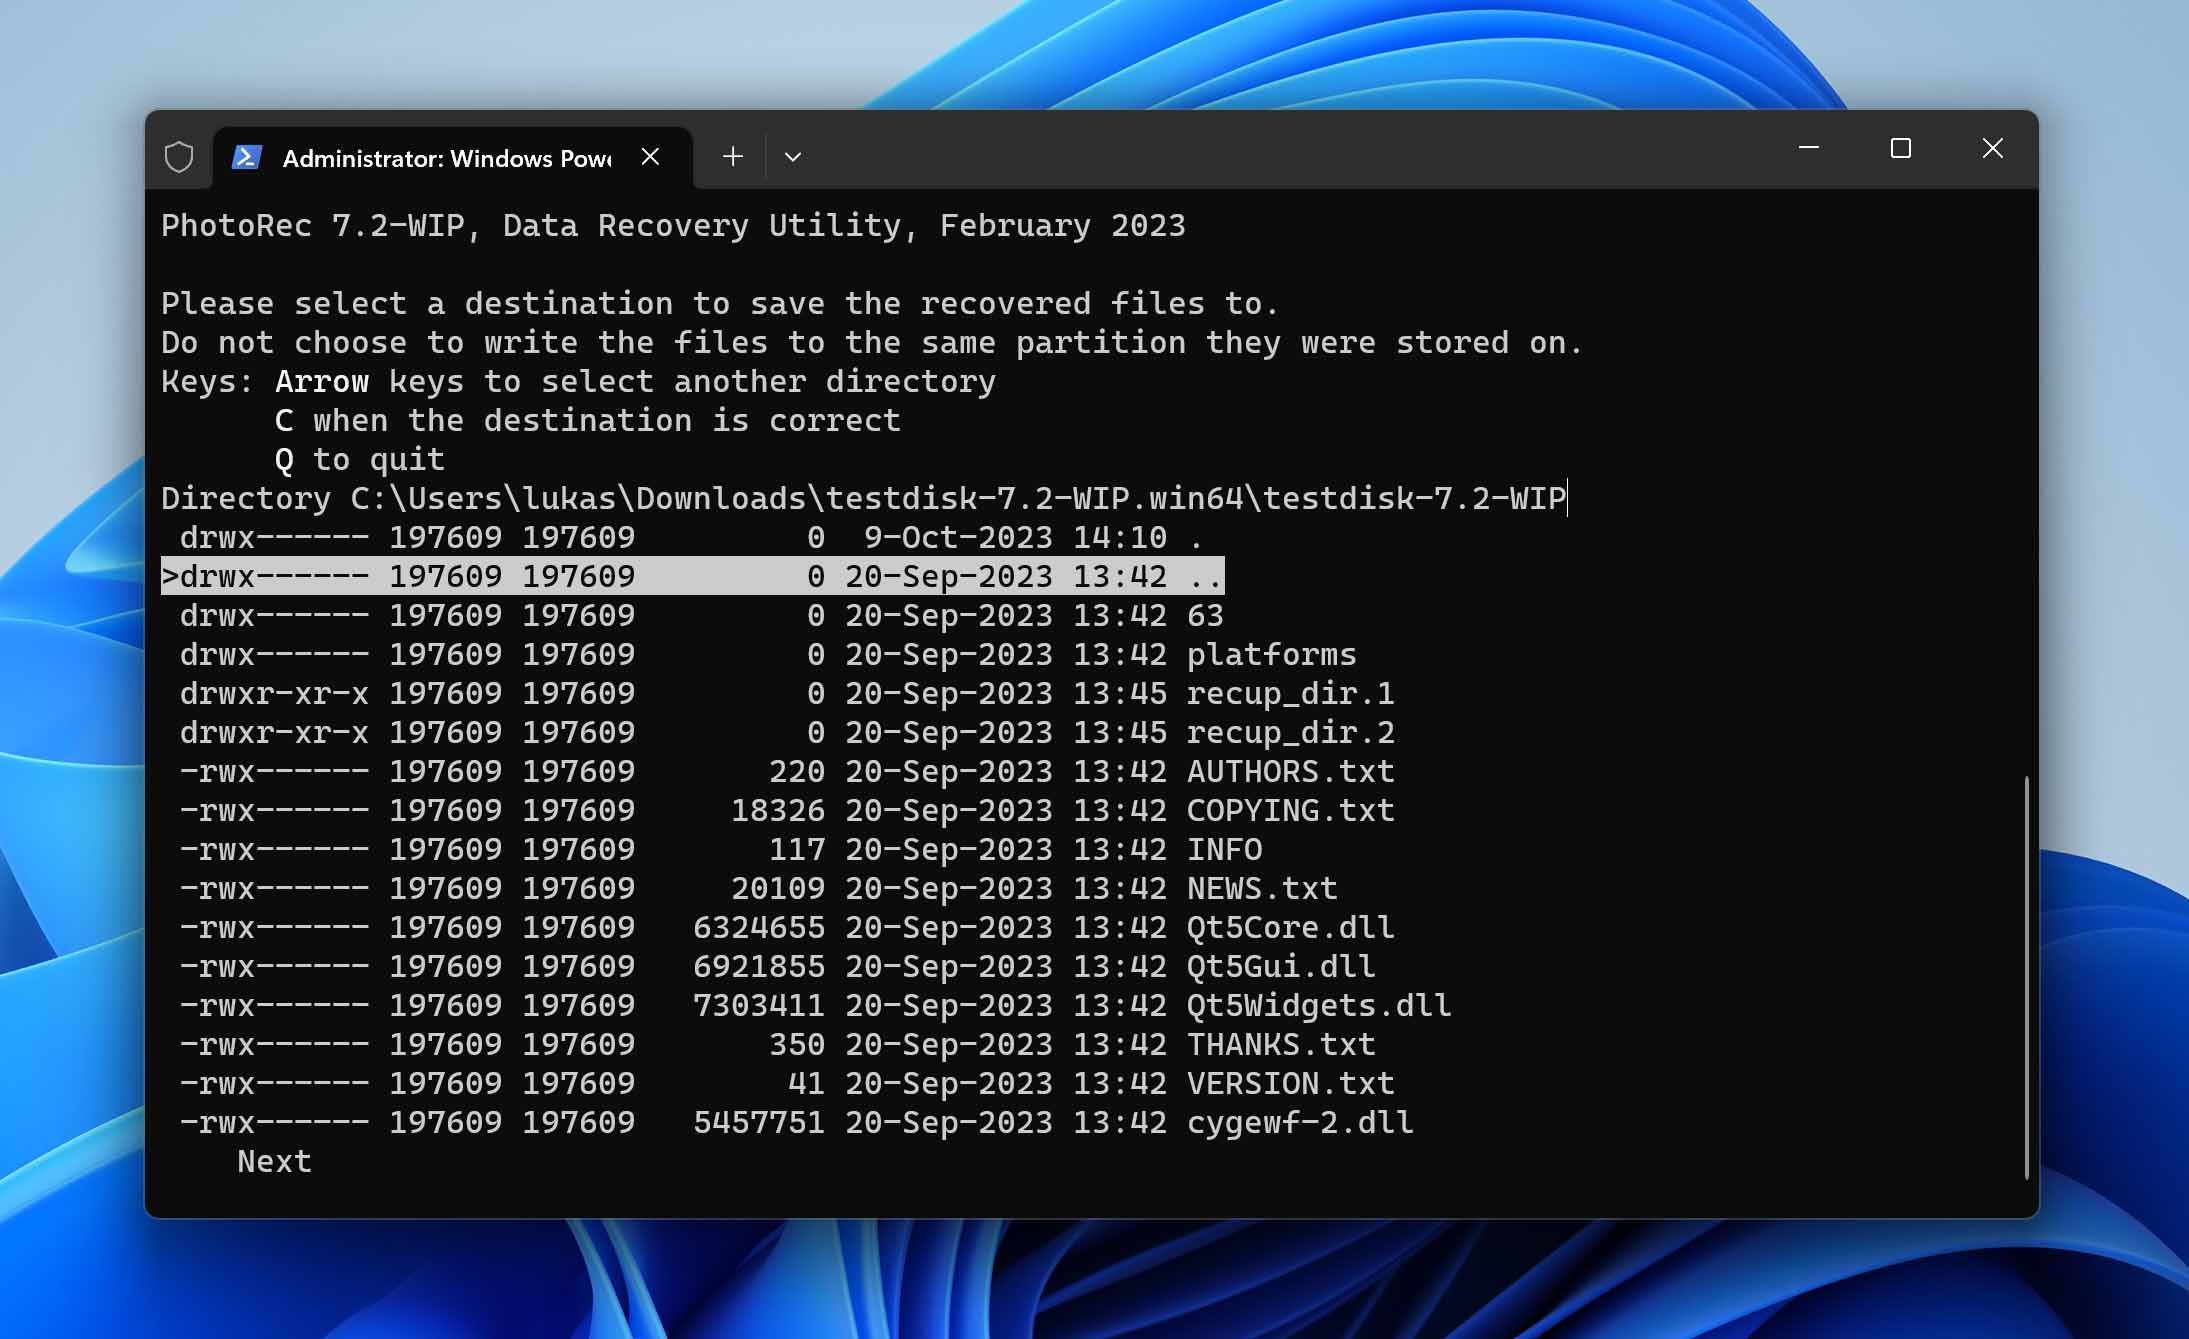Click the shield icon in the title bar
2189x1339 pixels.
[x=179, y=157]
